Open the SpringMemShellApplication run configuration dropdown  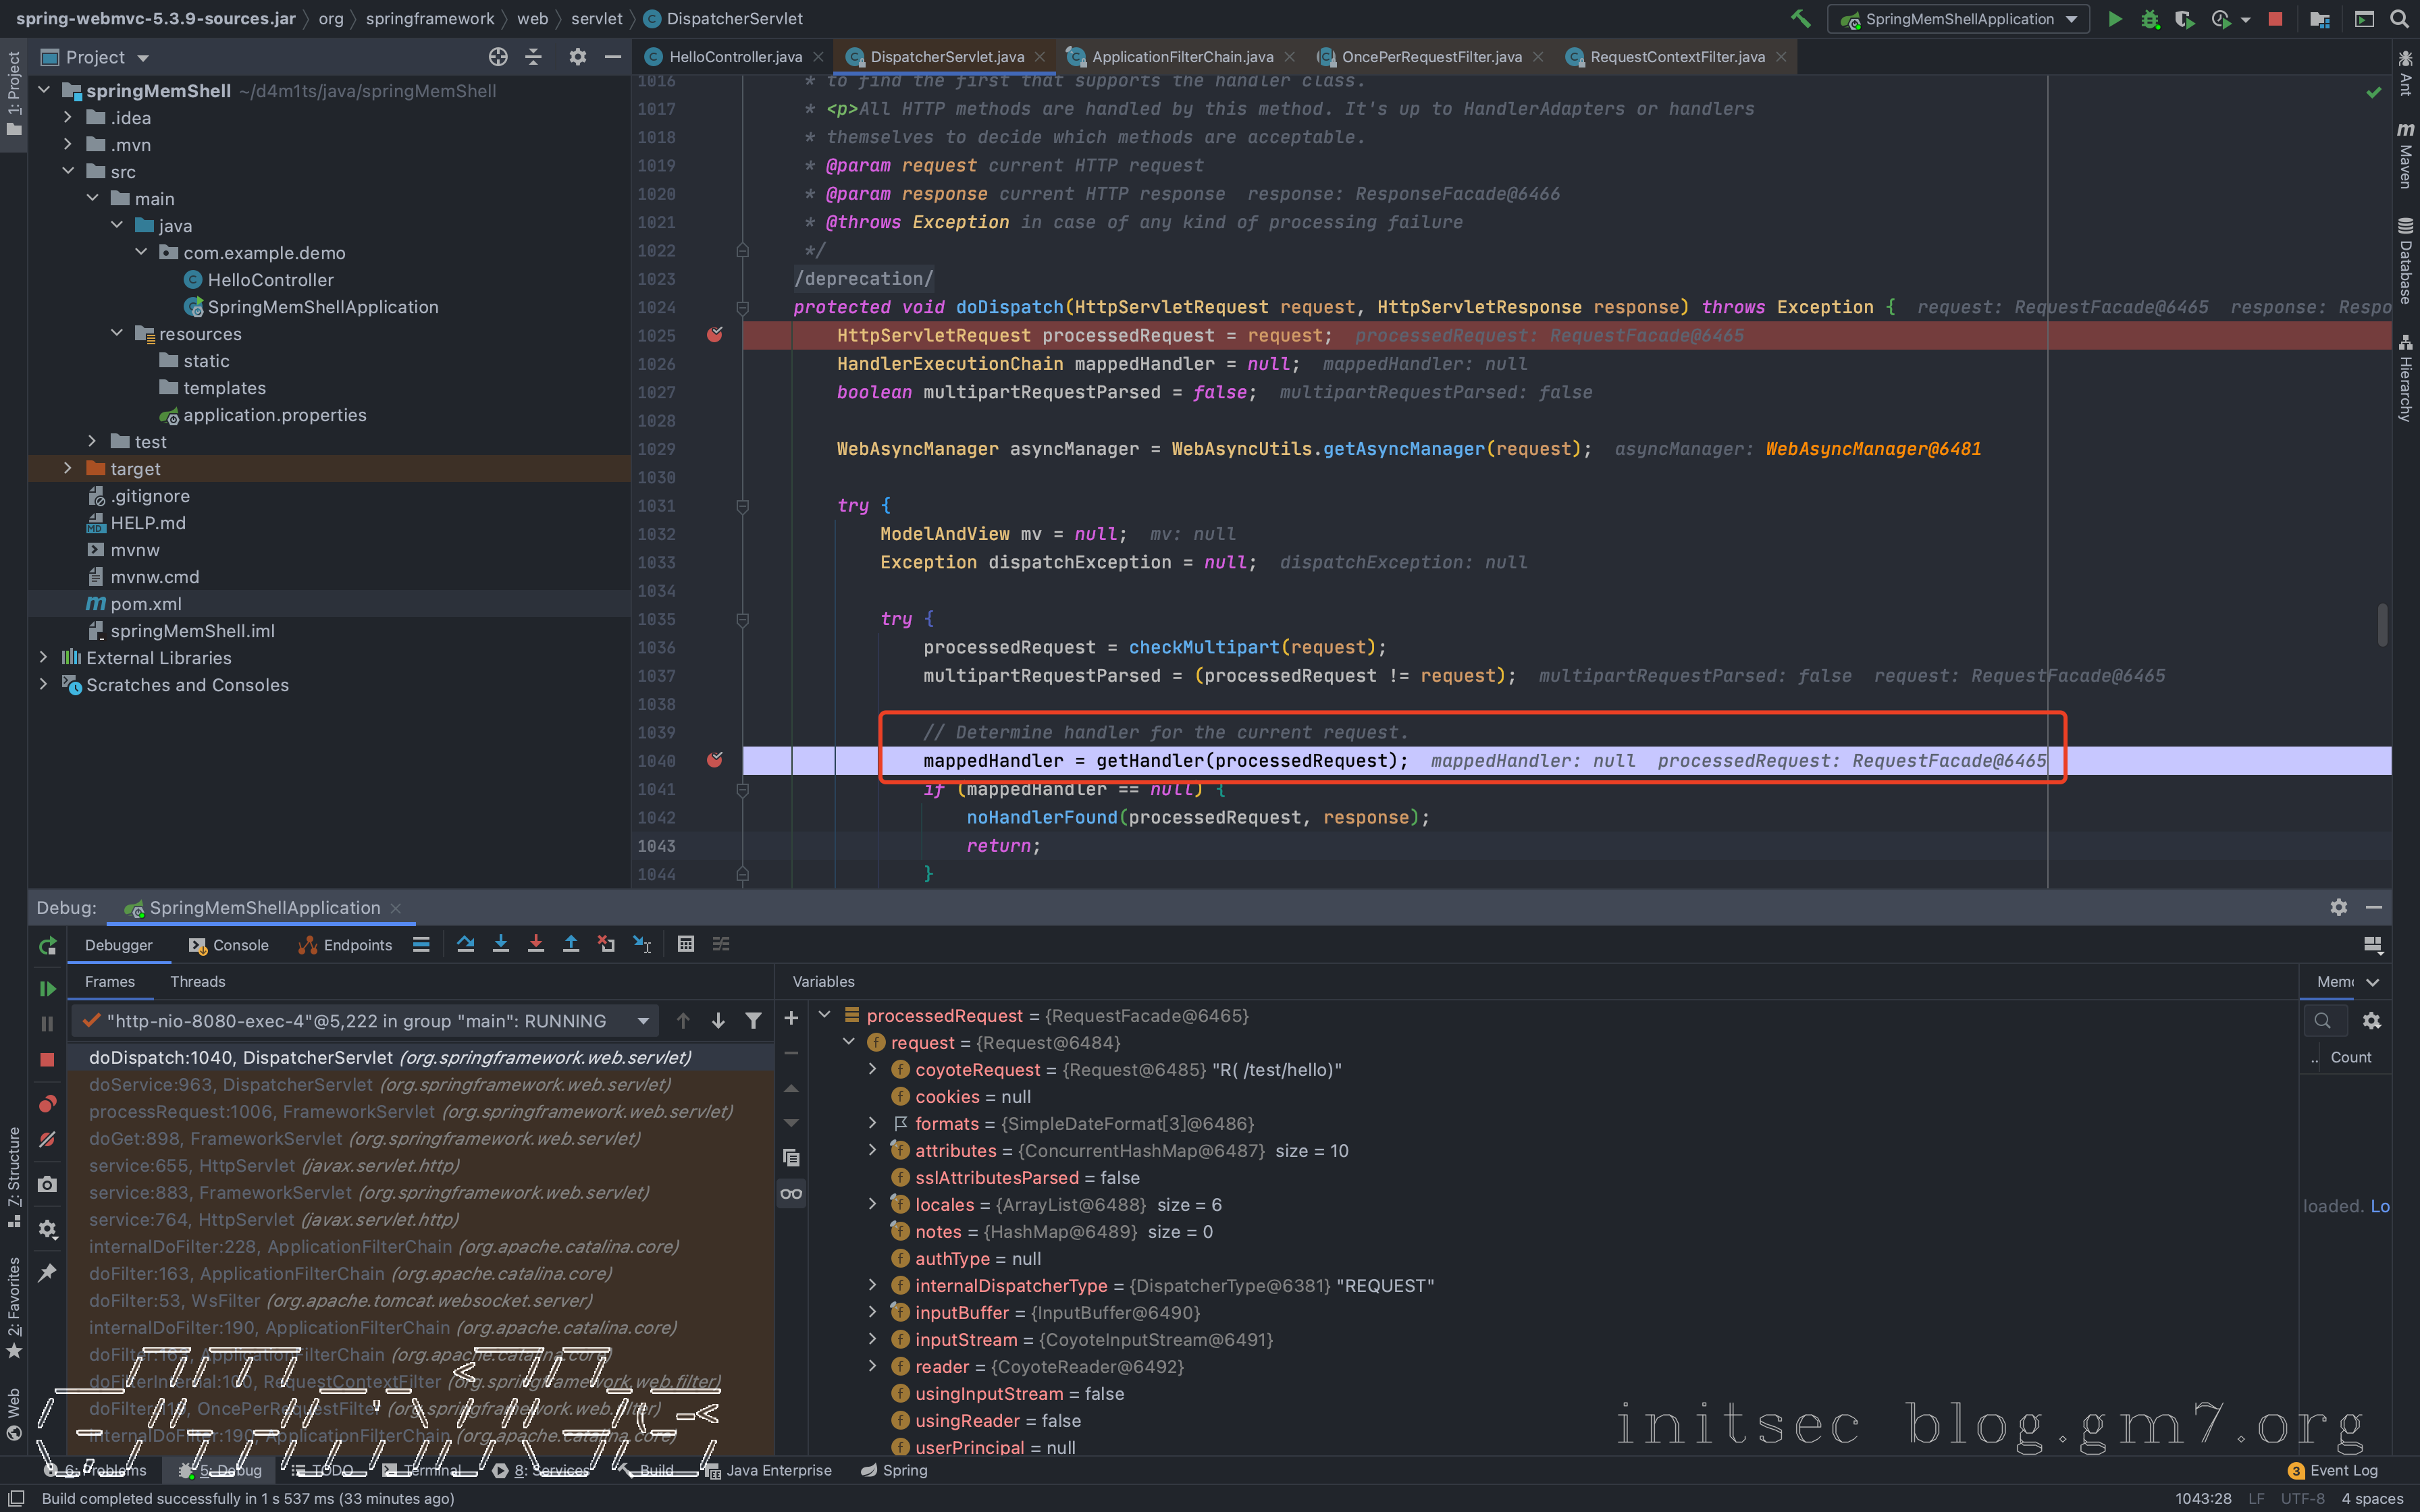click(1958, 19)
